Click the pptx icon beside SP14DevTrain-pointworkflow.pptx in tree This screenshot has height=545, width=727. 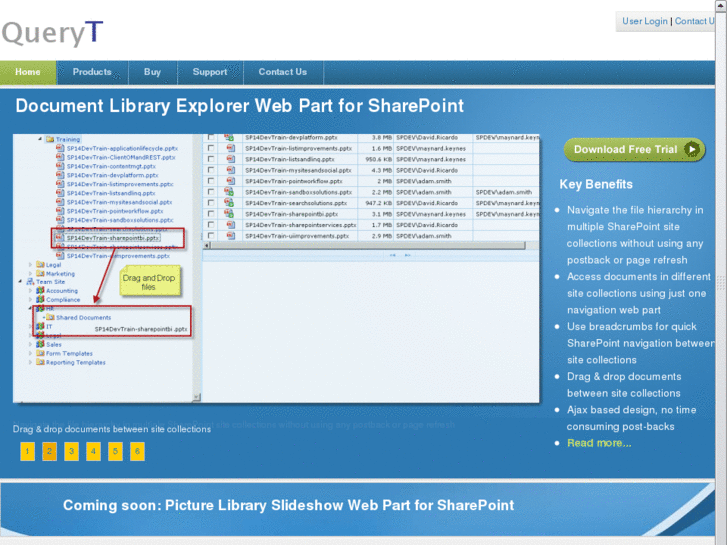coord(60,211)
